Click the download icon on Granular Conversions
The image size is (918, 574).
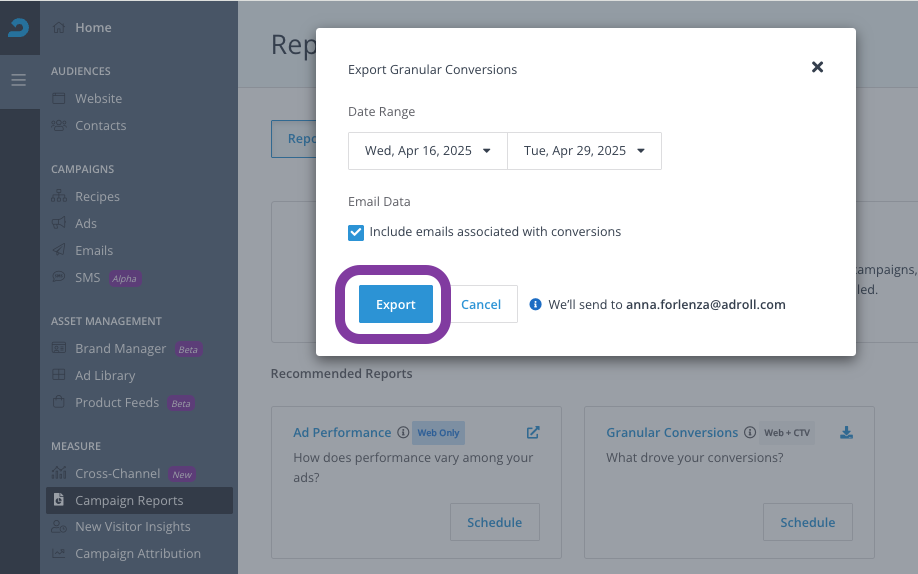tap(846, 433)
